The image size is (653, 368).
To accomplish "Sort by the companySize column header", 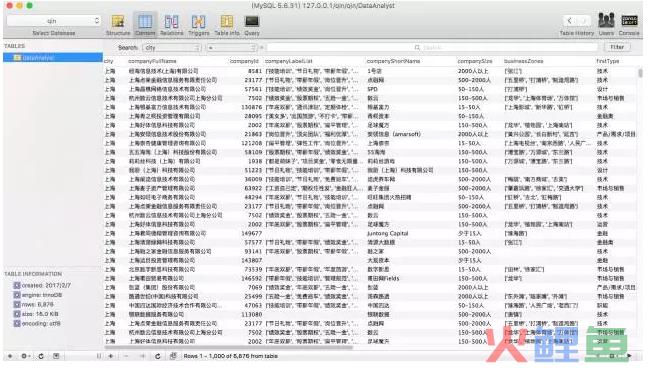I will tap(475, 61).
